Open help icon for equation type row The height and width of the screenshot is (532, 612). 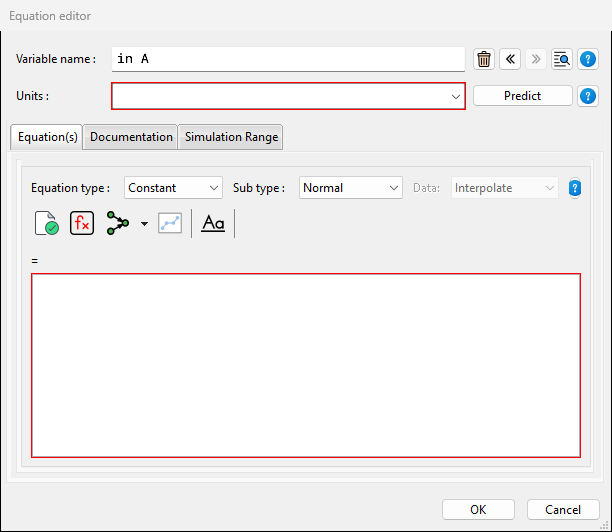tap(575, 188)
